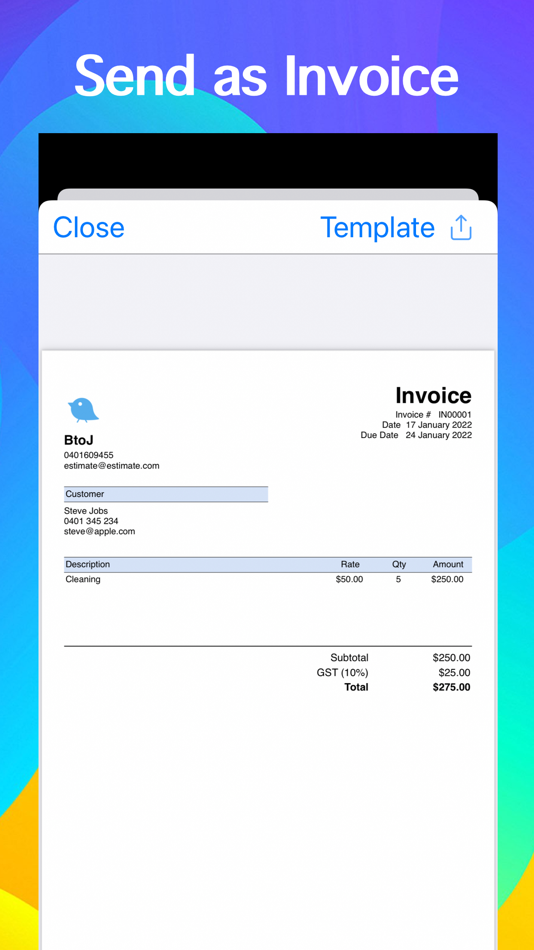
Task: Tap the date 17 January 2022
Action: pyautogui.click(x=439, y=425)
